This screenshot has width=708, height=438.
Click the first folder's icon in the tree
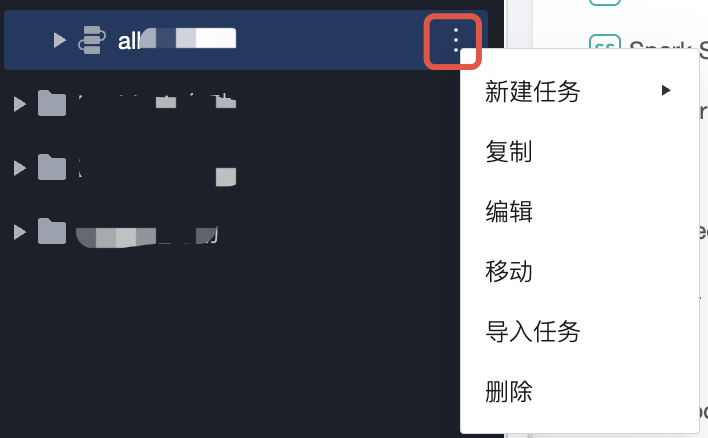tap(52, 103)
